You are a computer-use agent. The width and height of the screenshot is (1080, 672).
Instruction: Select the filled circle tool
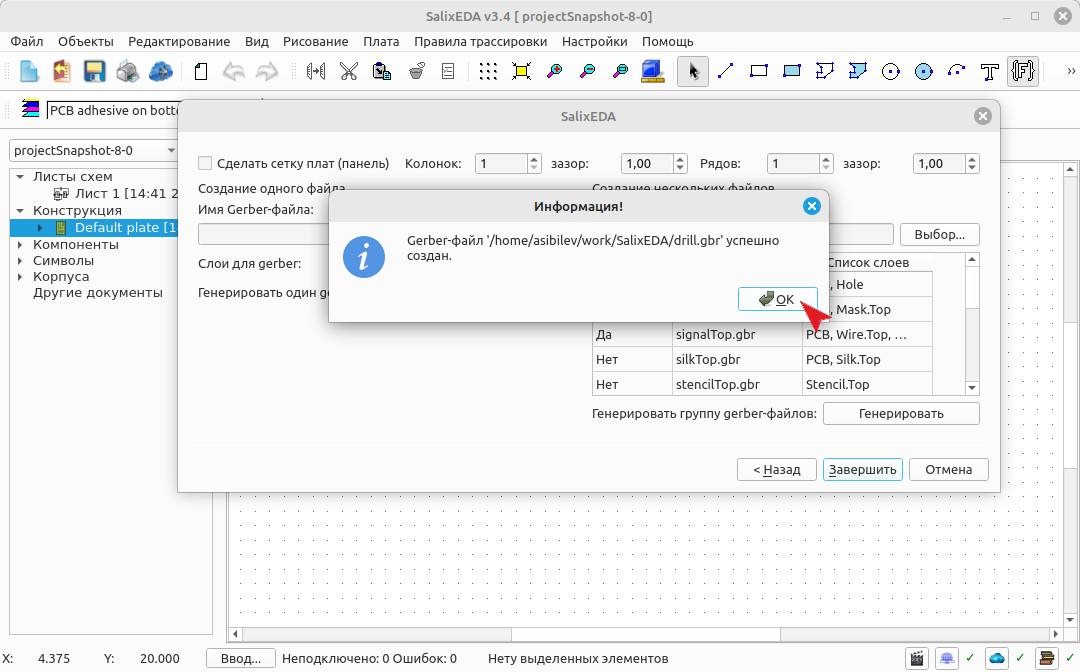pyautogui.click(x=924, y=72)
